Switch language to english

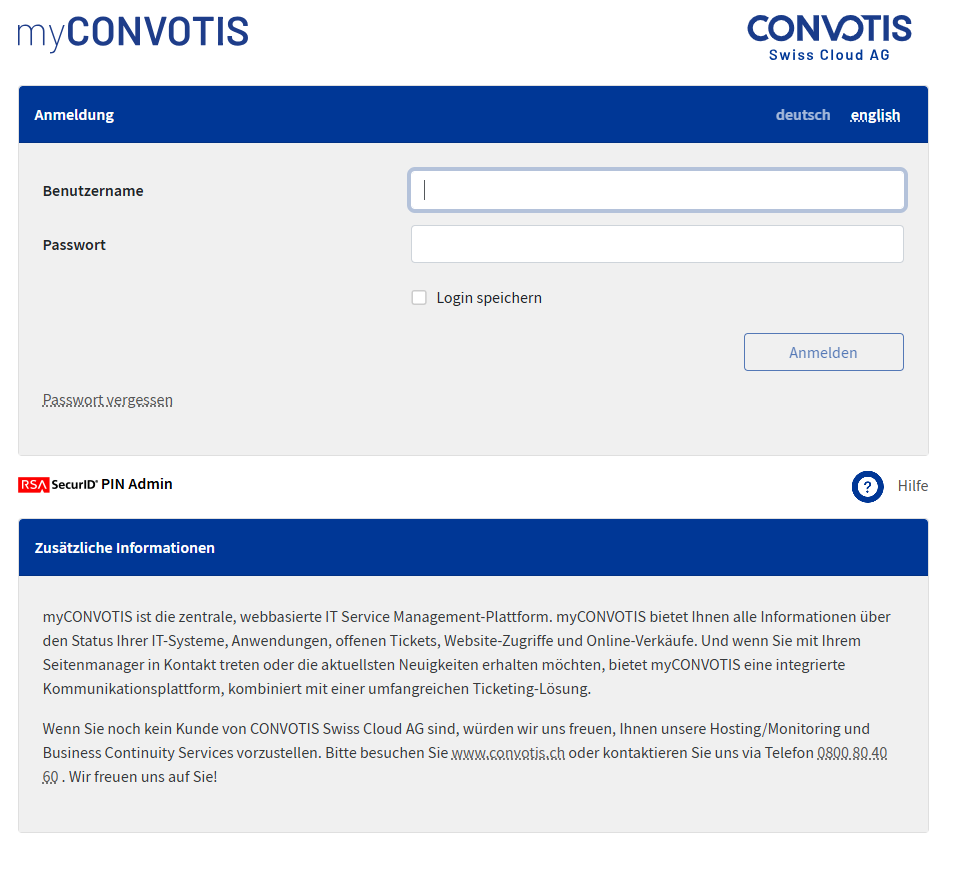(x=875, y=115)
